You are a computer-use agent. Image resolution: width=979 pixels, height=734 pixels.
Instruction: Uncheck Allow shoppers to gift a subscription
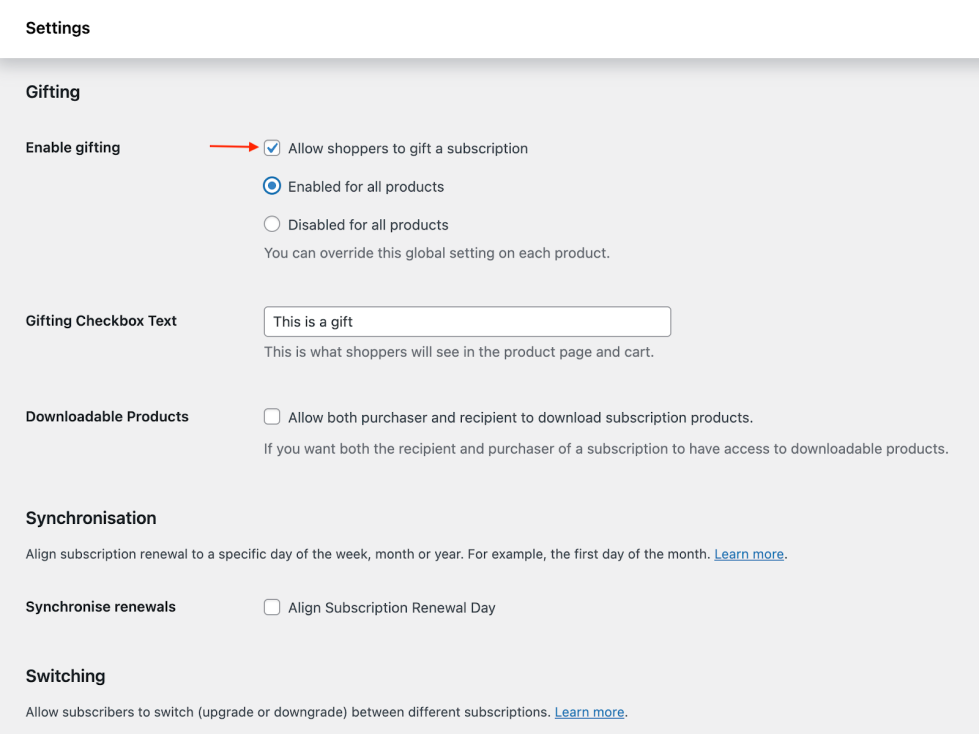click(x=272, y=148)
